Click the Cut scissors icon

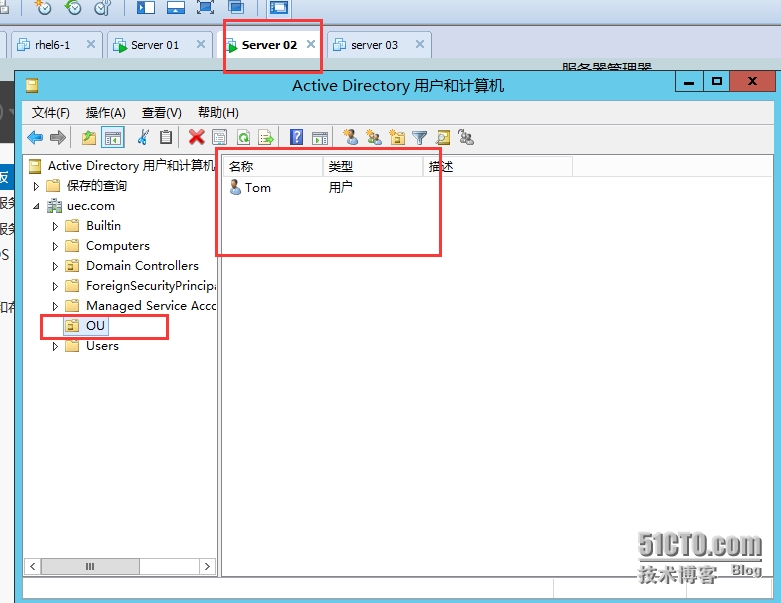pos(143,137)
